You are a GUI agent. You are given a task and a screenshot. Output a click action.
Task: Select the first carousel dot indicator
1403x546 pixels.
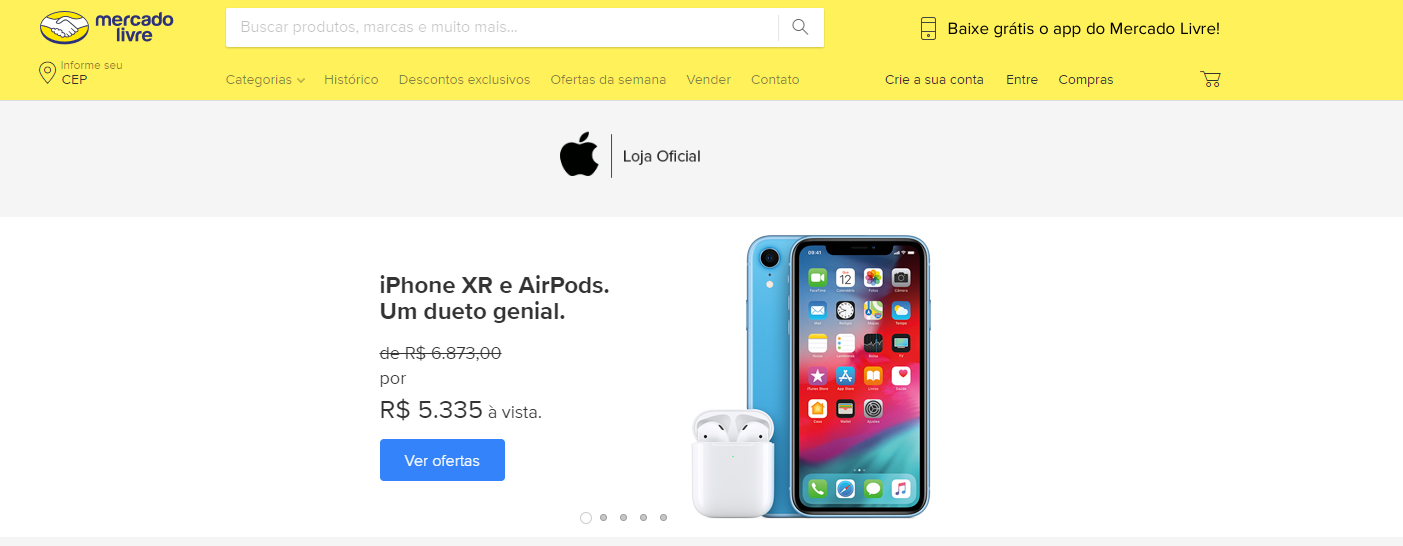click(586, 517)
